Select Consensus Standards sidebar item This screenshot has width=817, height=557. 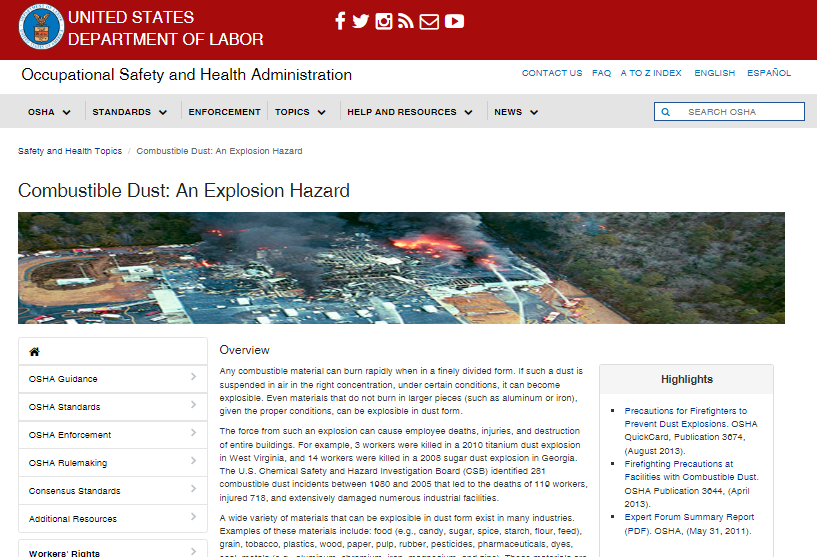pos(113,491)
